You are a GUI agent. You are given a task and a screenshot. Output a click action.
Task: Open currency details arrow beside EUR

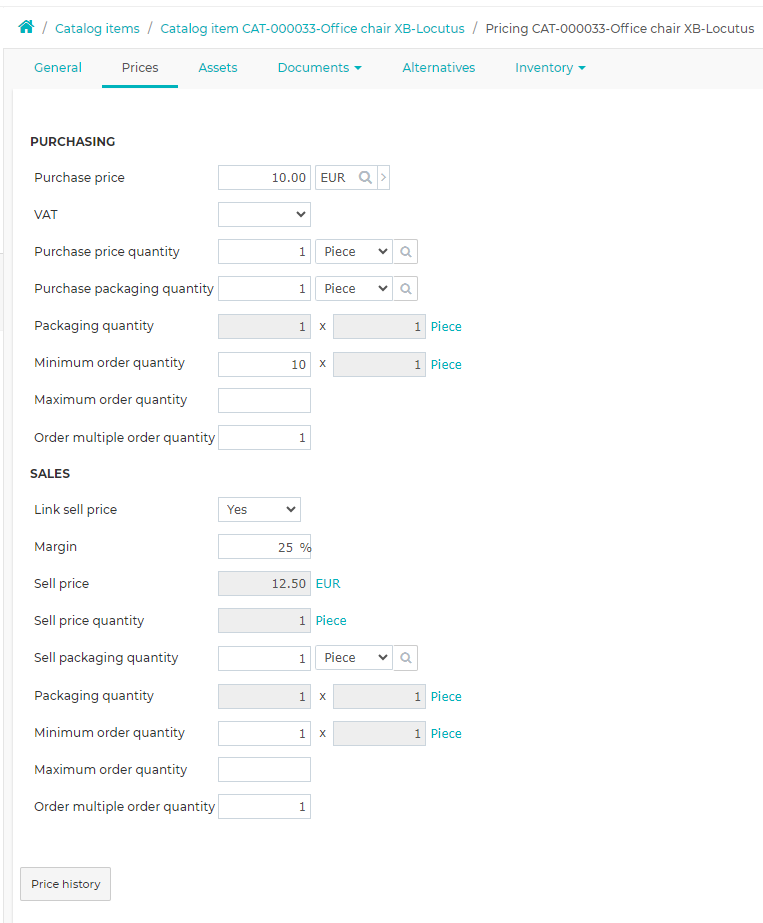coord(383,178)
